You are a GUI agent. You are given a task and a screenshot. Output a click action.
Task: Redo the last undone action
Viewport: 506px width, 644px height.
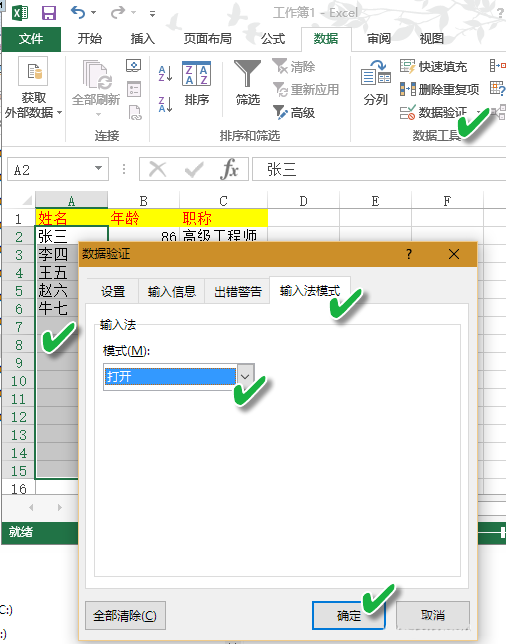[x=118, y=12]
